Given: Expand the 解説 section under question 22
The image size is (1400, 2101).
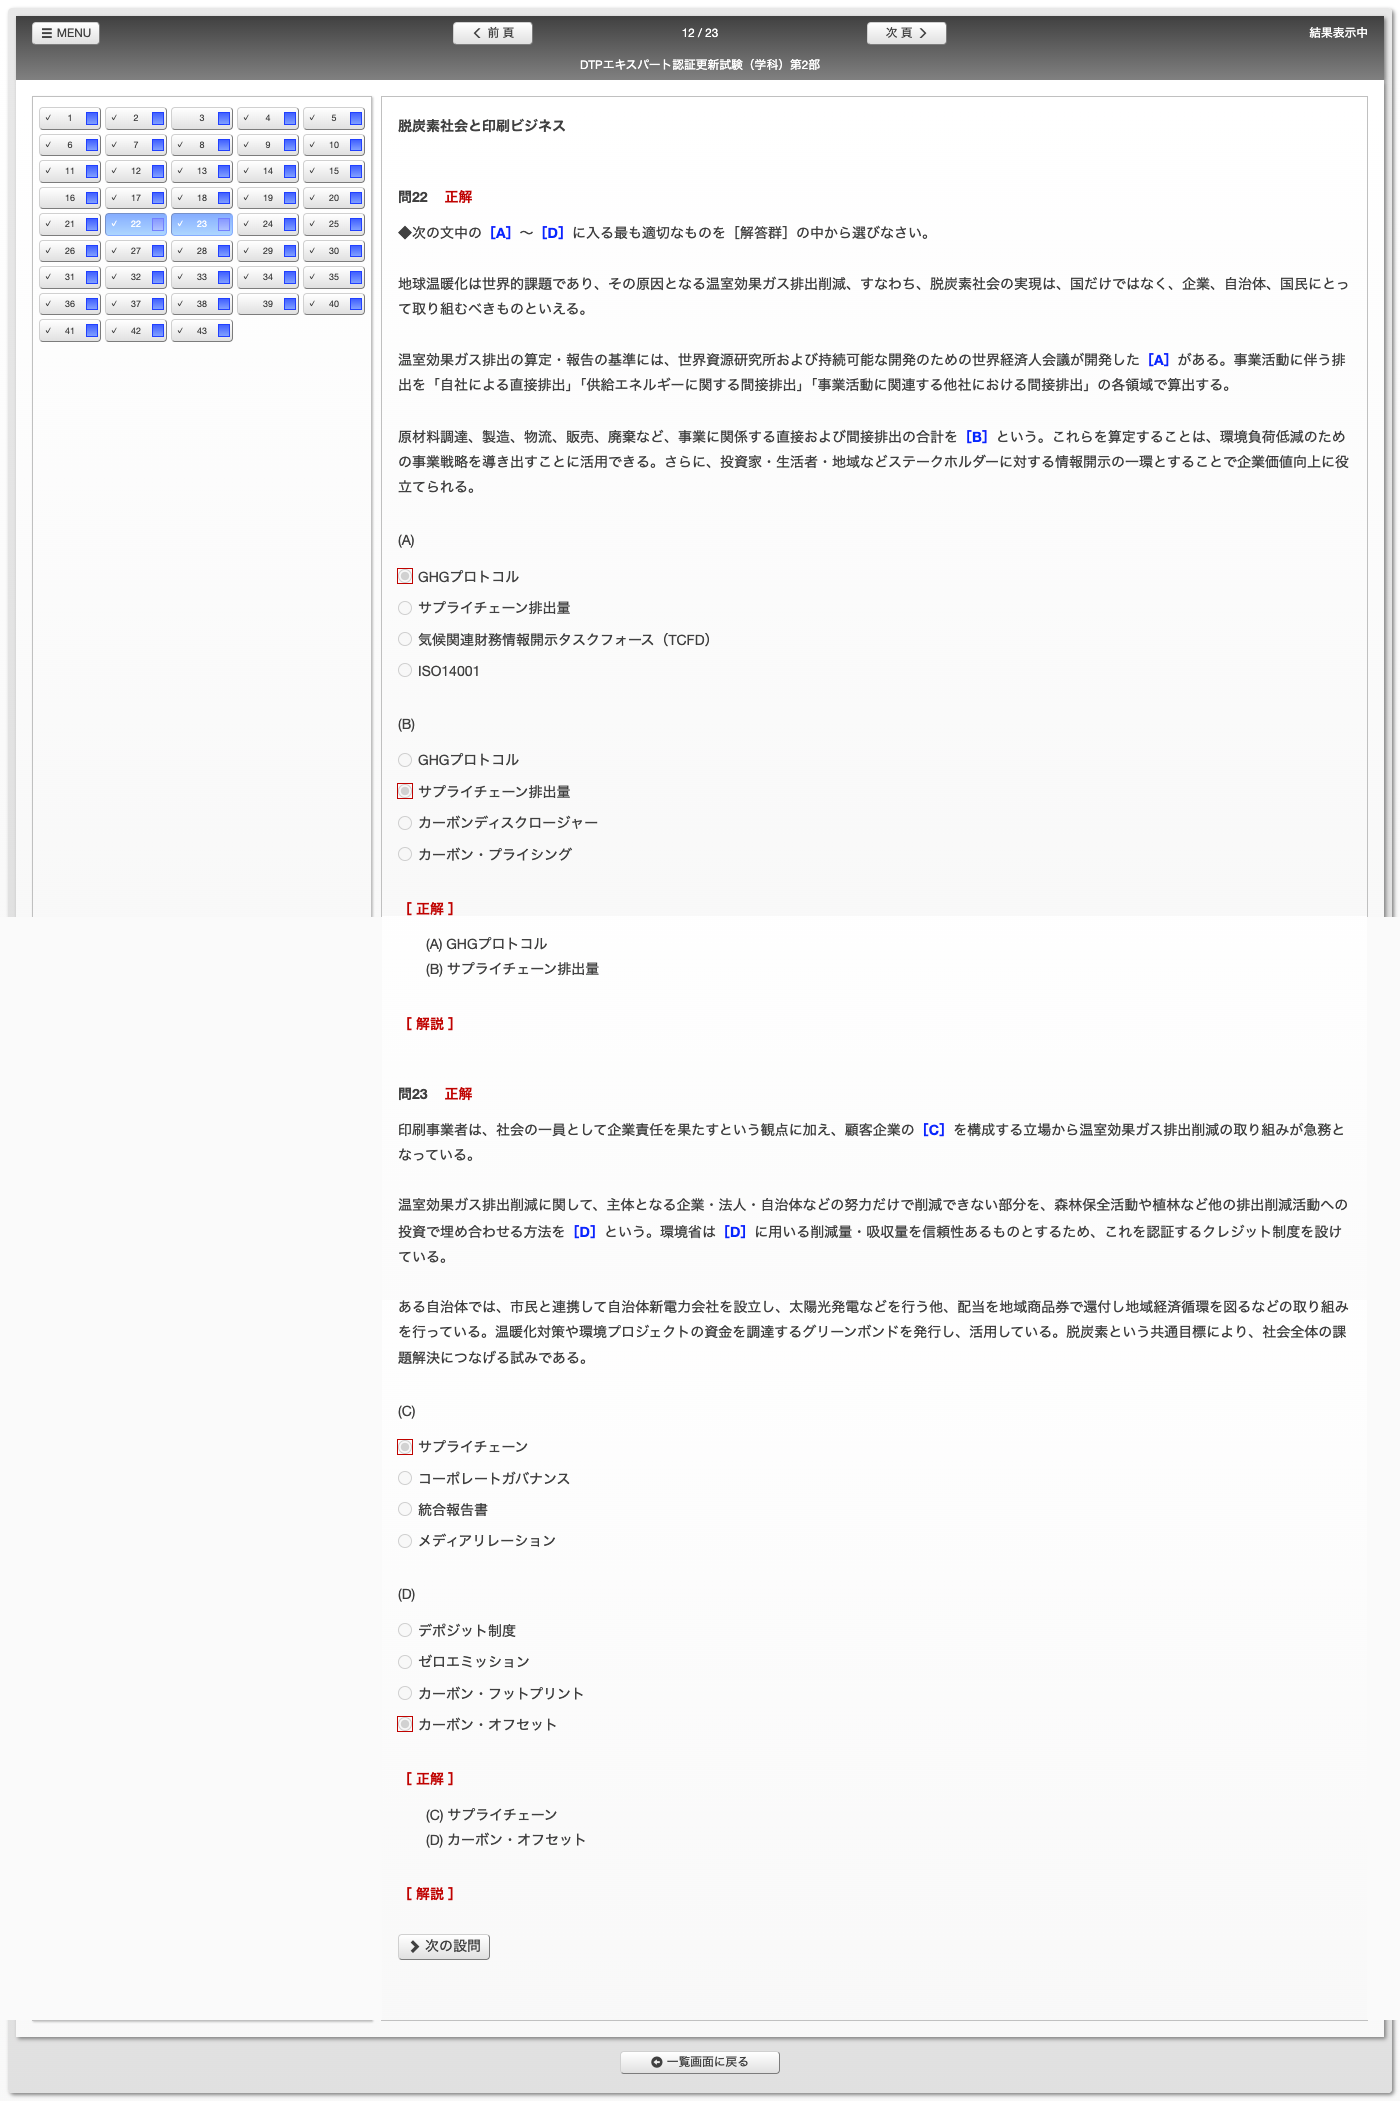Looking at the screenshot, I should 430,1024.
